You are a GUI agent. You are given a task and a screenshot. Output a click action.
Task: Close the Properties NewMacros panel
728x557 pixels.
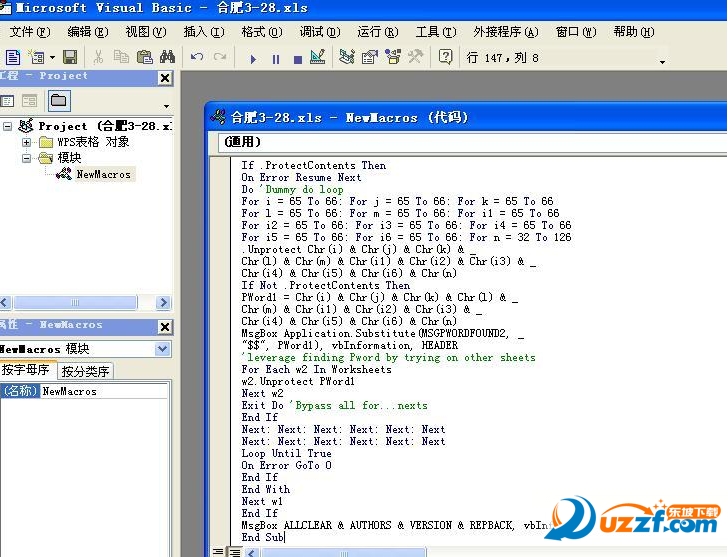pyautogui.click(x=165, y=327)
